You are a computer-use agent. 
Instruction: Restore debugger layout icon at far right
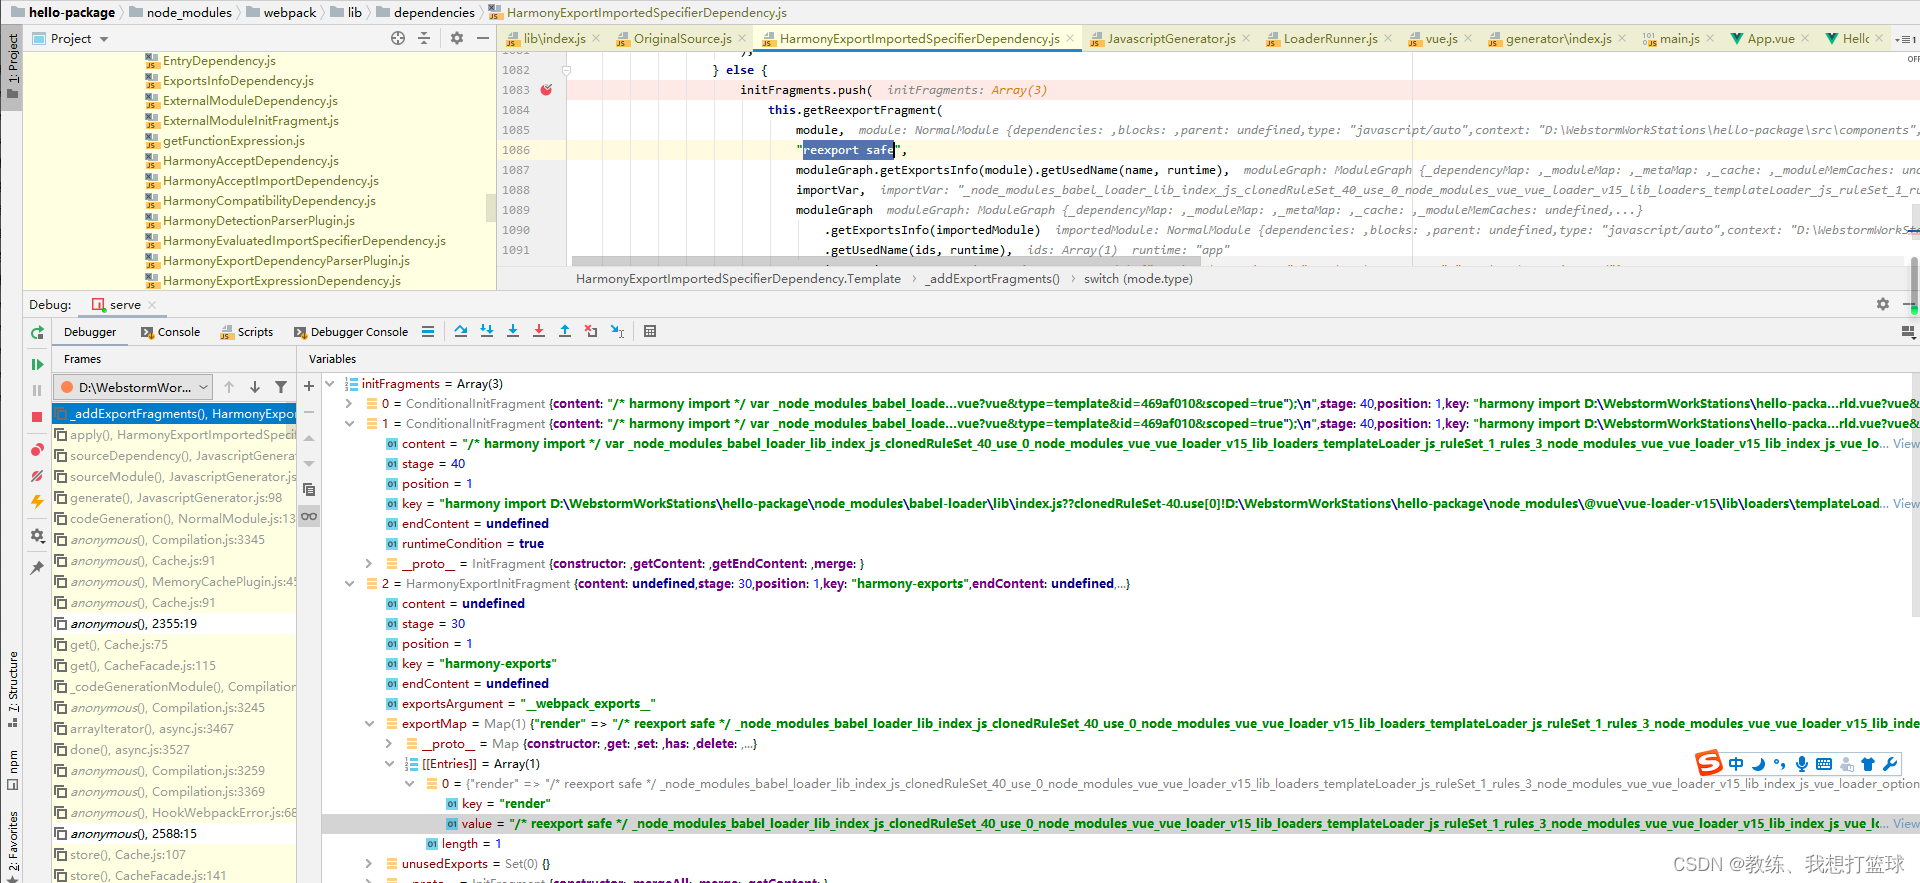(x=1908, y=332)
